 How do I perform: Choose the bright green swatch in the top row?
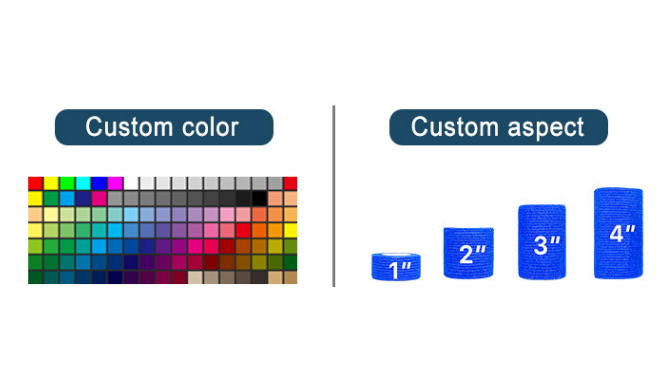pyautogui.click(x=67, y=183)
